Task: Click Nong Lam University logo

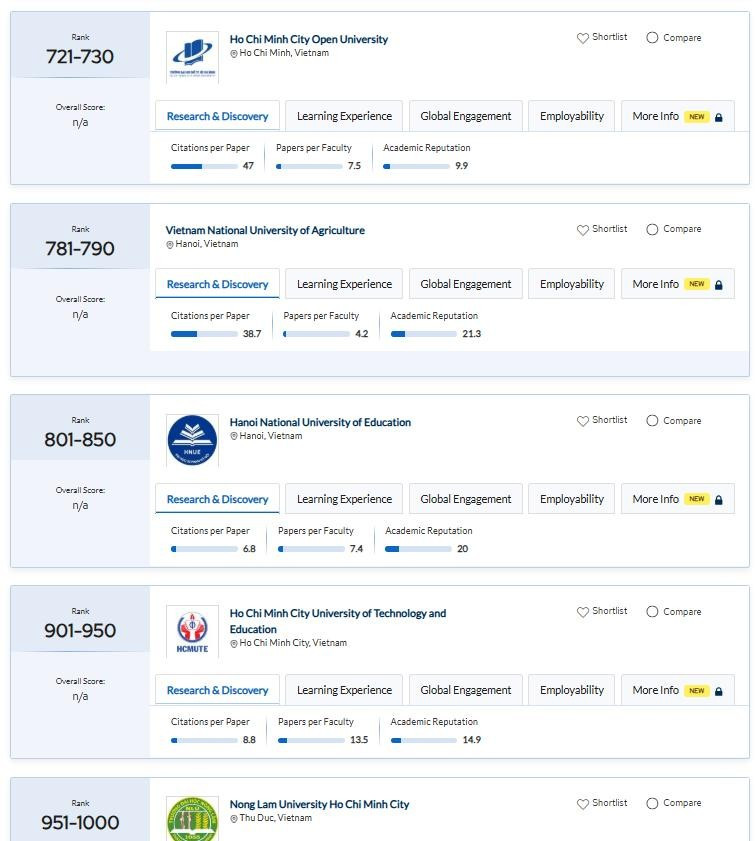Action: point(192,819)
